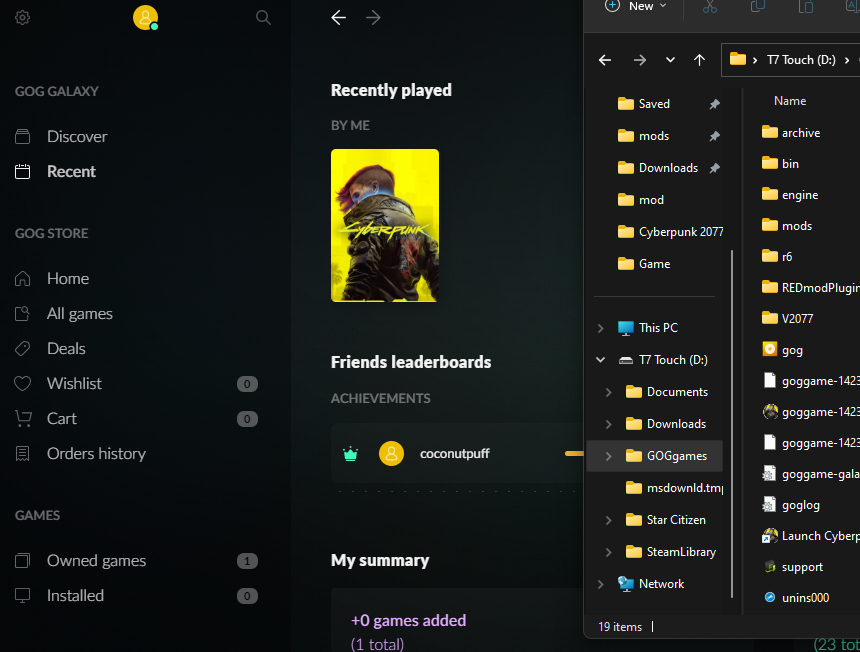Open the Cart

click(61, 419)
